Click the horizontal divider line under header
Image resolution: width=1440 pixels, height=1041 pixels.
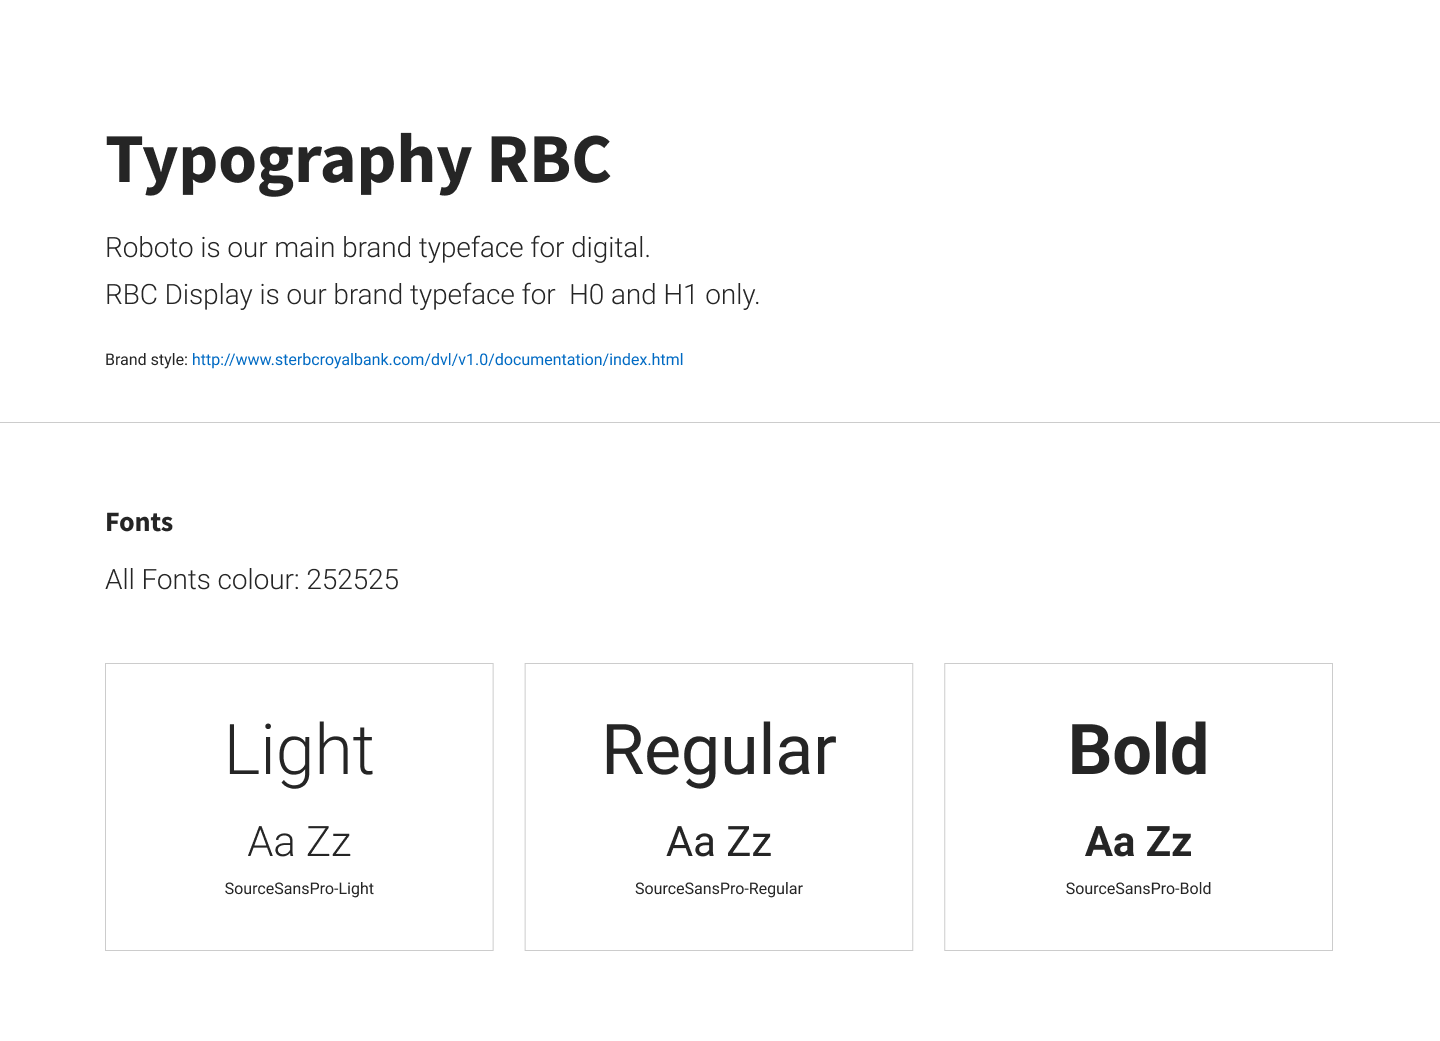[720, 422]
